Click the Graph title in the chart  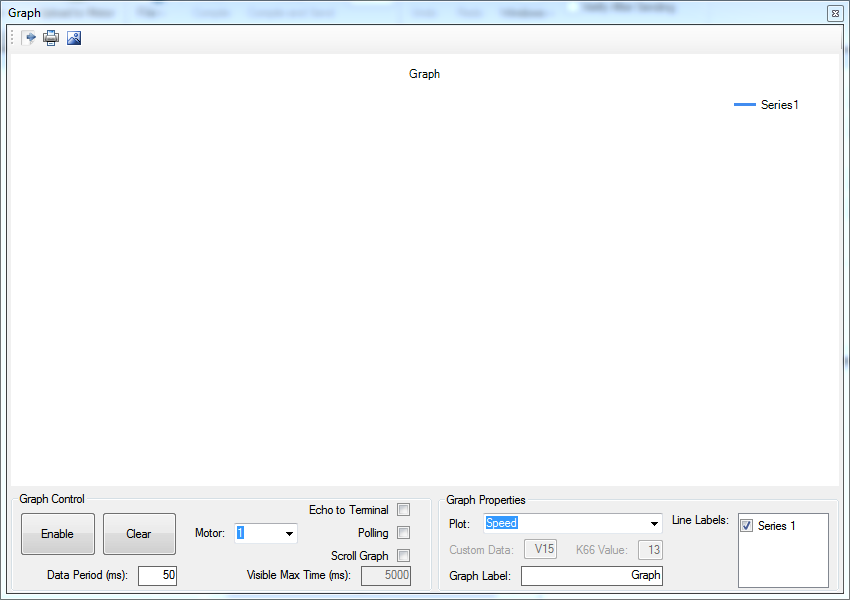pos(424,74)
